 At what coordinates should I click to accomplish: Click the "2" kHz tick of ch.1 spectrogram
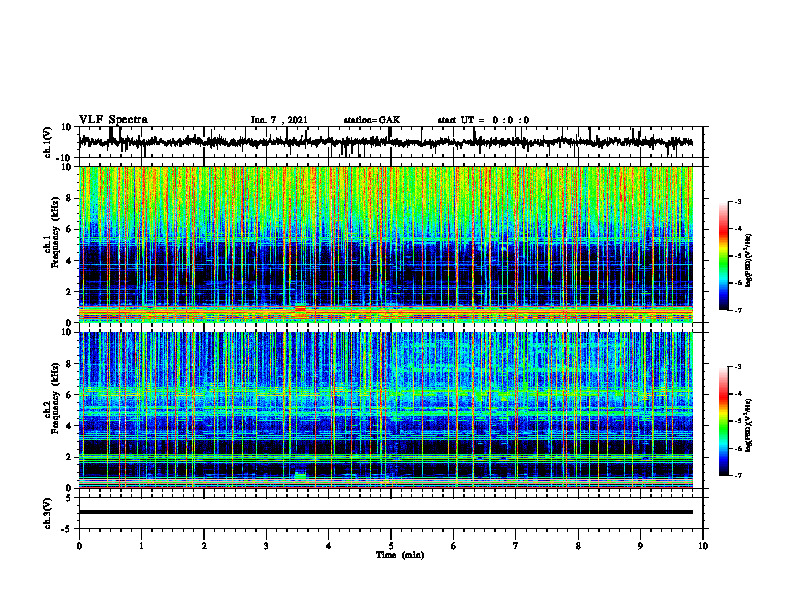point(69,291)
